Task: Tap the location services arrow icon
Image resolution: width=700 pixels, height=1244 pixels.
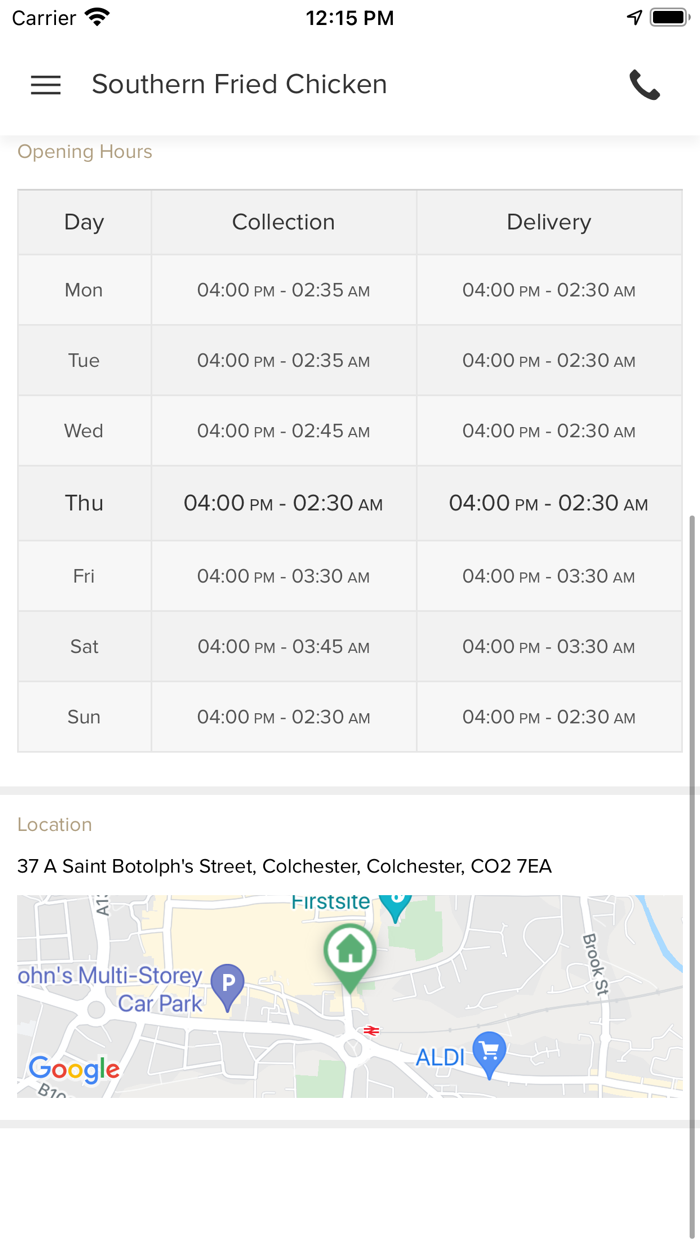Action: 634,17
